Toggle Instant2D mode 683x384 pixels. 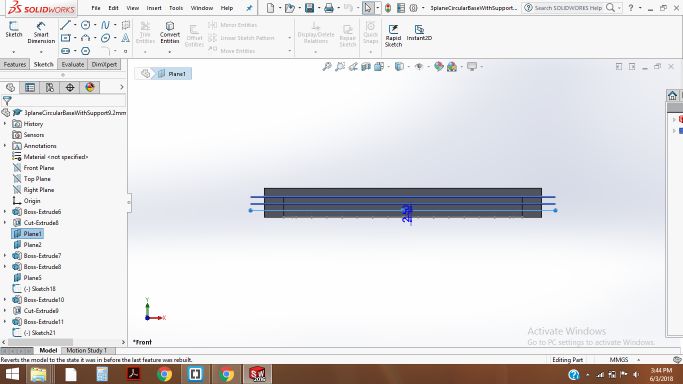(x=419, y=33)
